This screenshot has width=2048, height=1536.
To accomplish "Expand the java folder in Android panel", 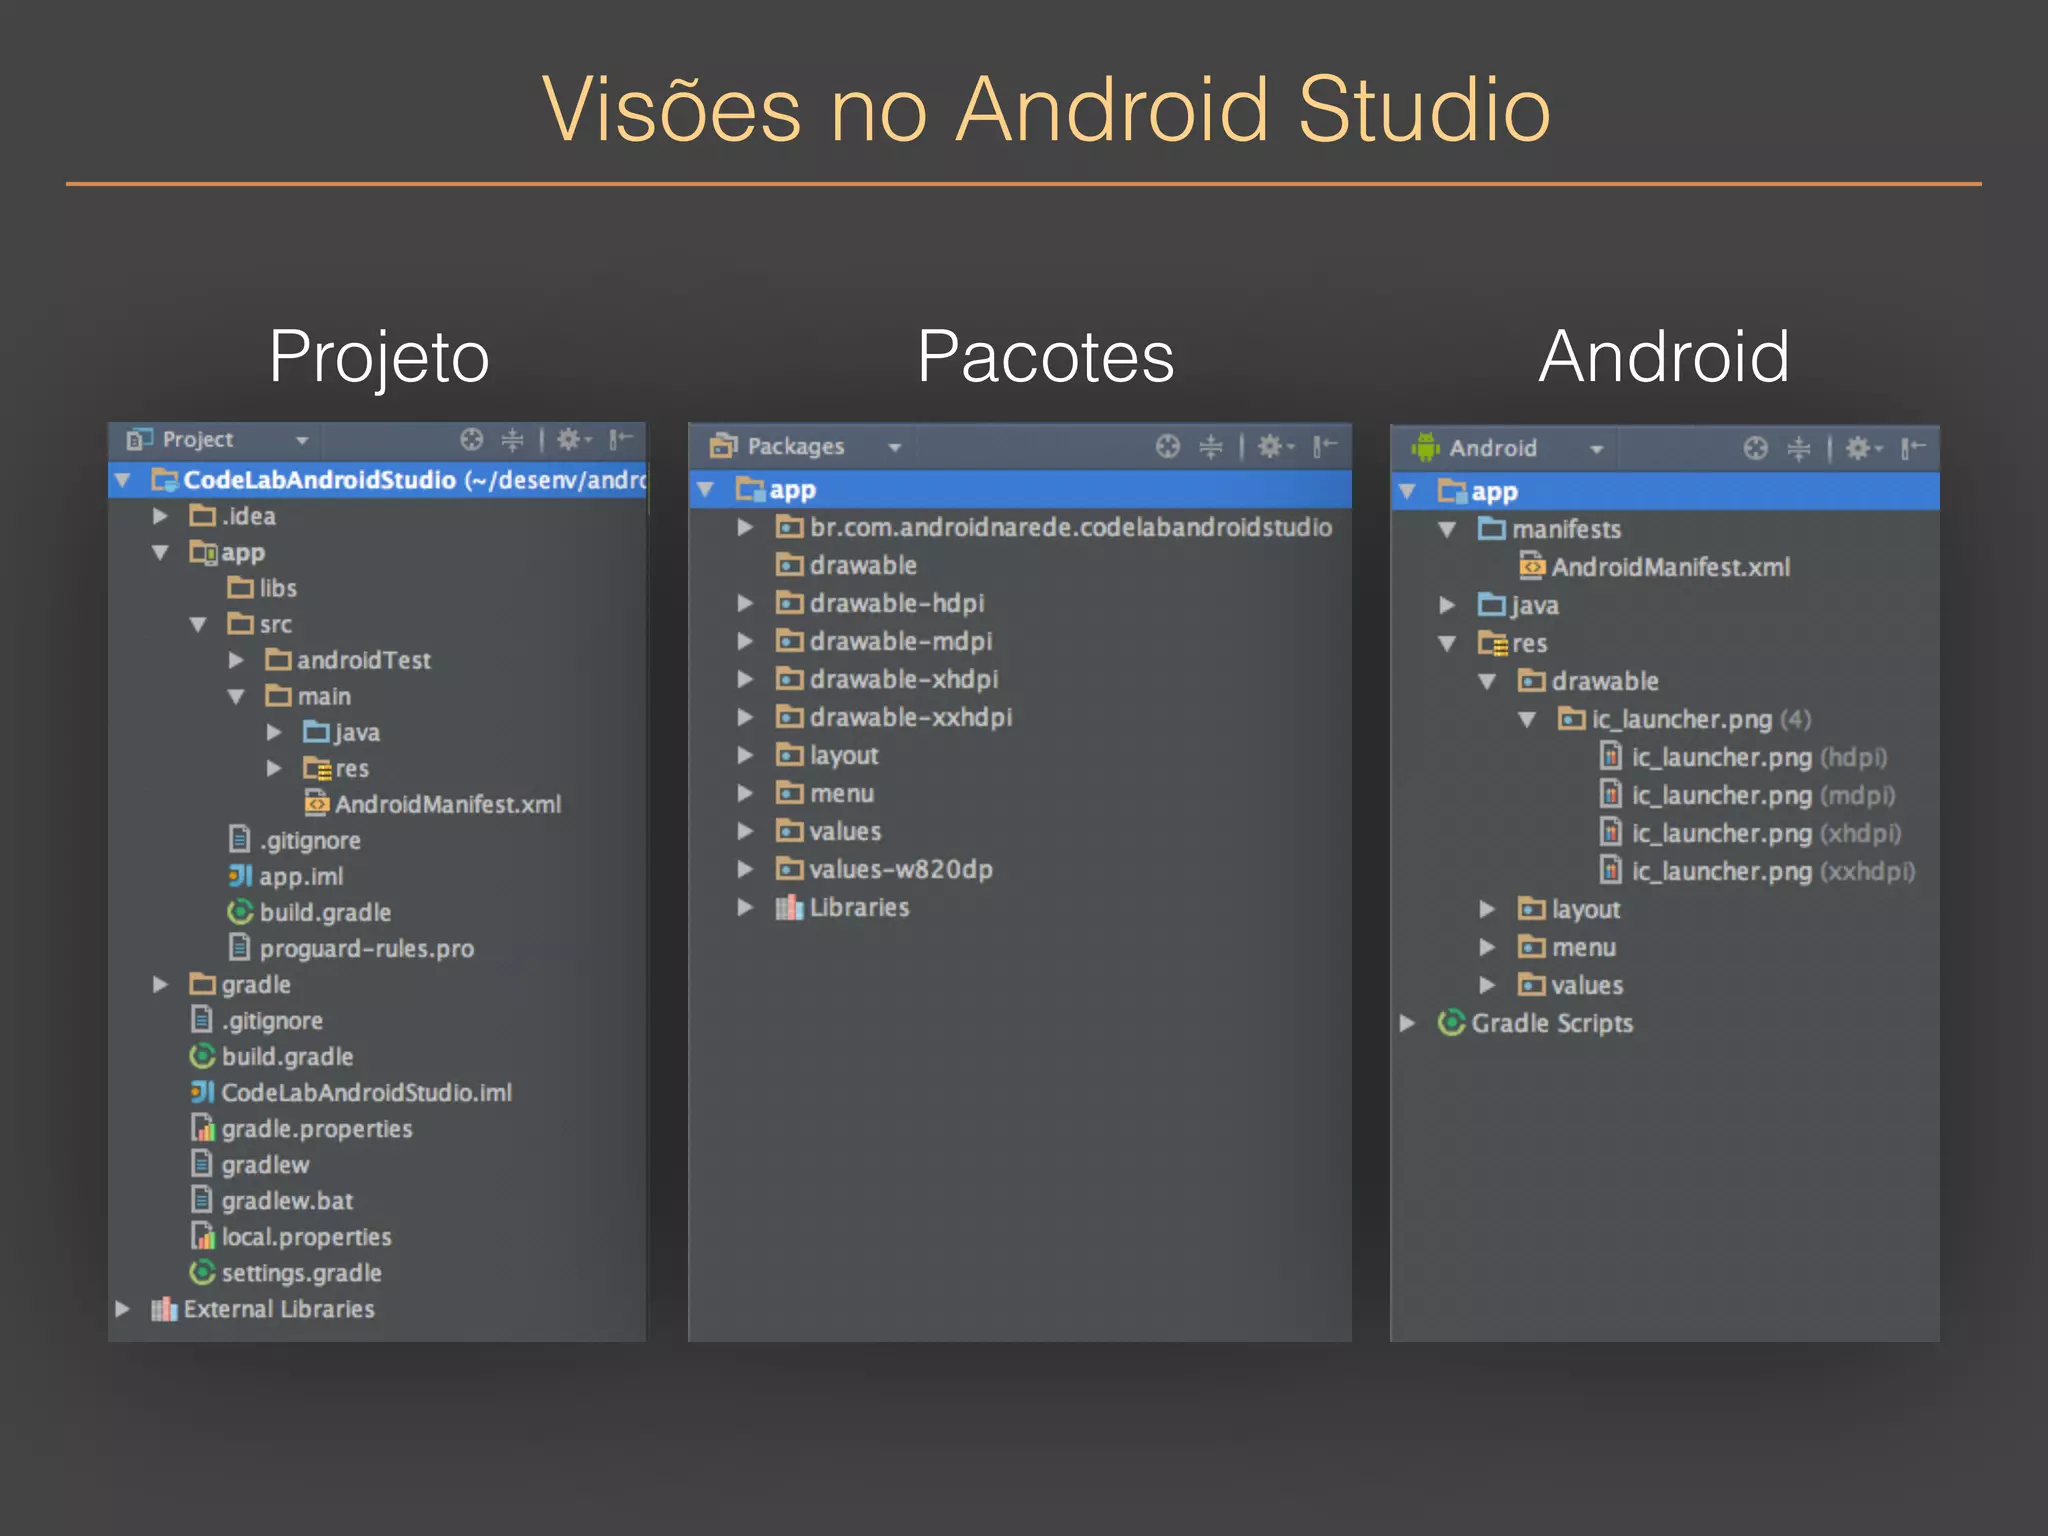I will pos(1447,604).
